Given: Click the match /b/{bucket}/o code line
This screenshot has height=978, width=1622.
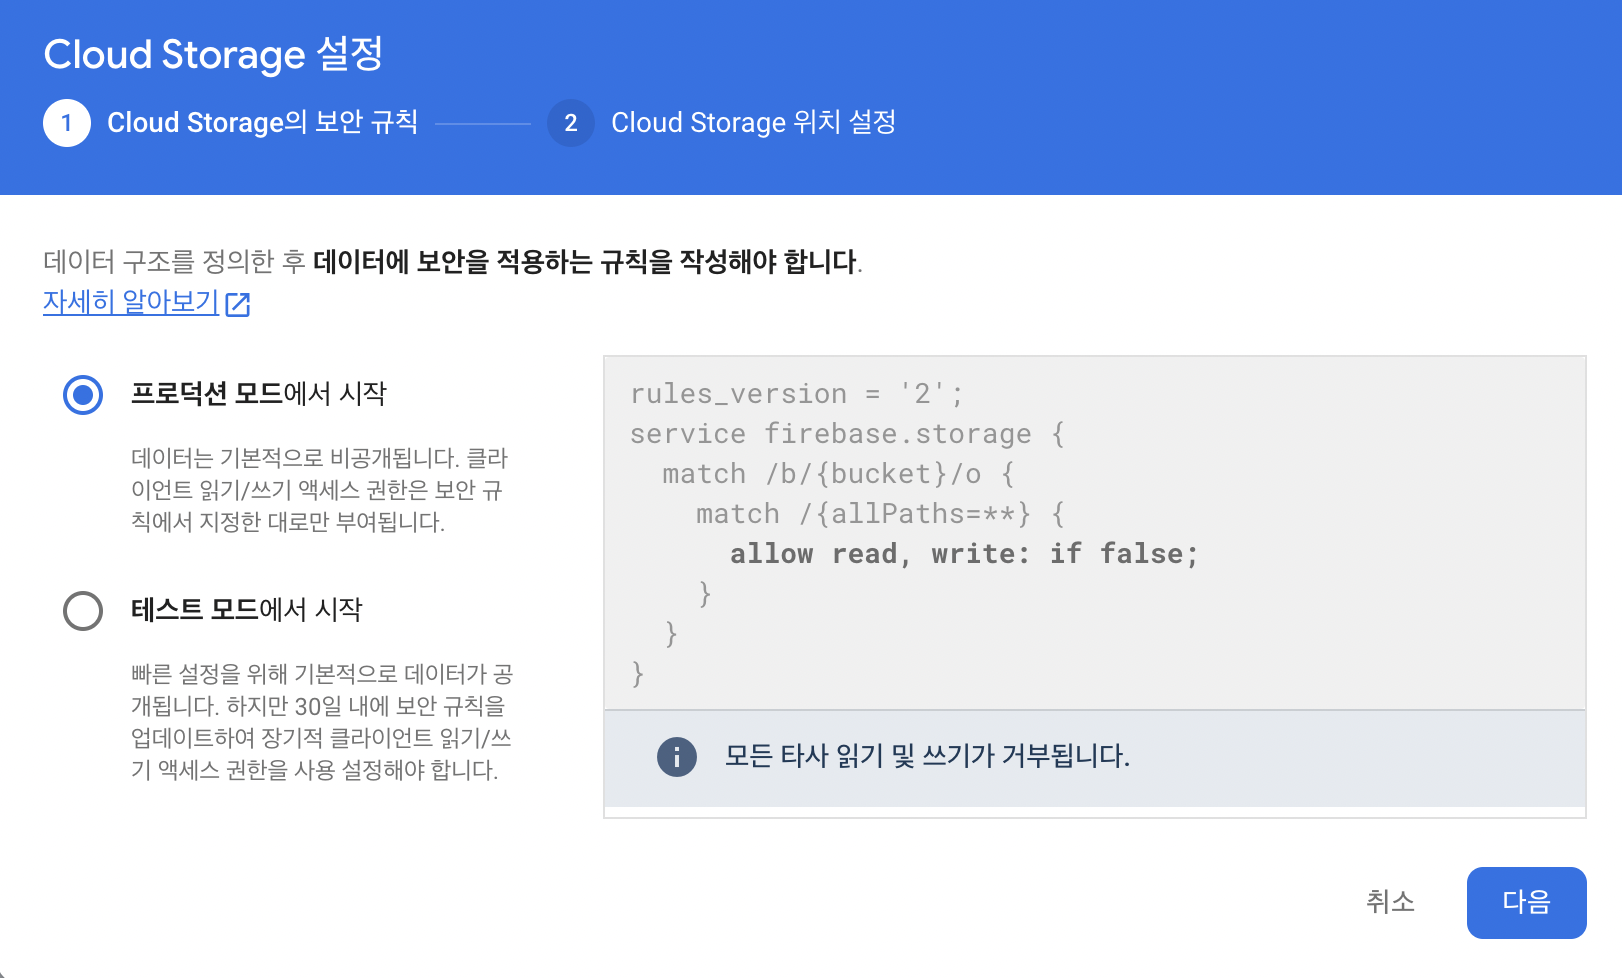Looking at the screenshot, I should (x=839, y=474).
